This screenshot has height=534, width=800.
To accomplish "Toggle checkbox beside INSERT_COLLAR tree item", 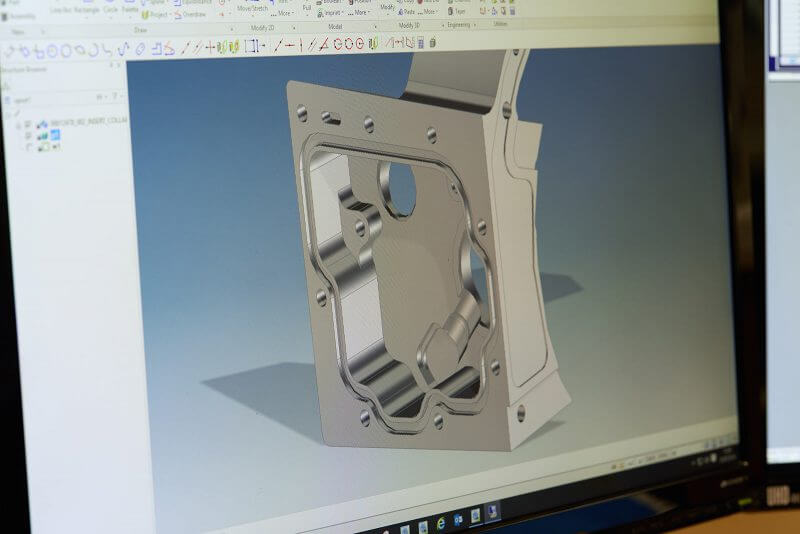I will 29,124.
